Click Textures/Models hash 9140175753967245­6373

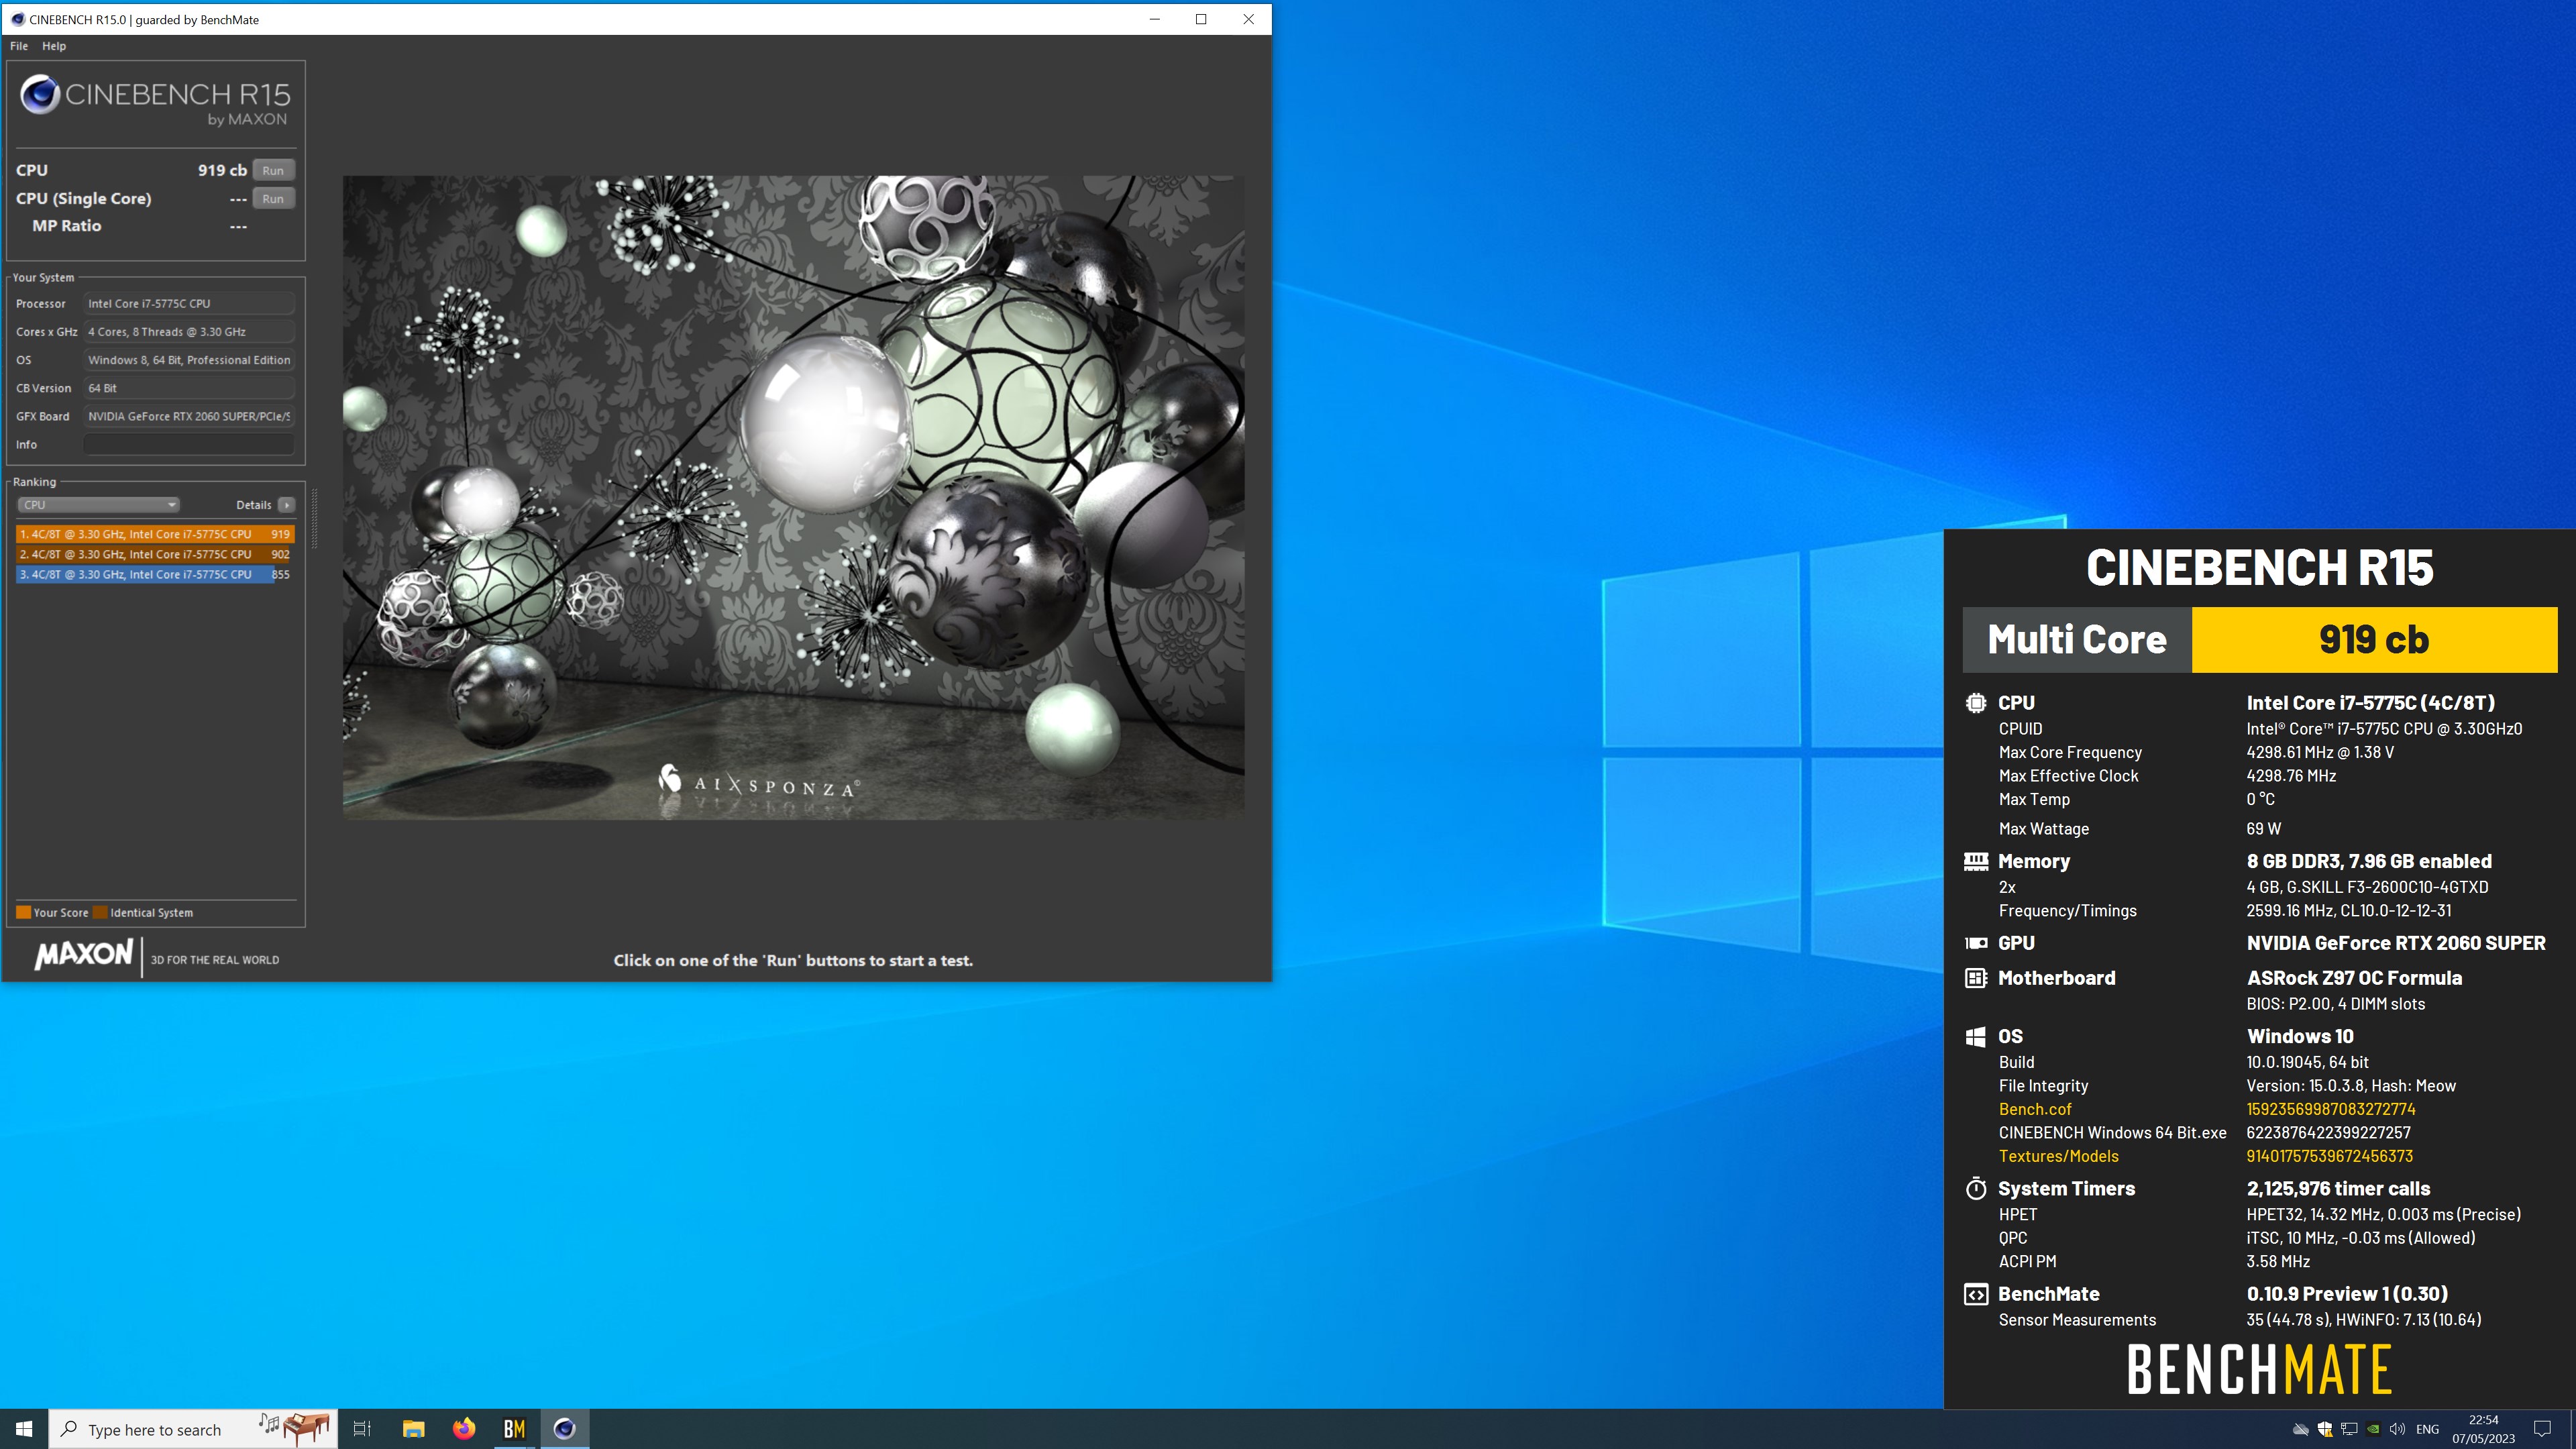click(2329, 1156)
